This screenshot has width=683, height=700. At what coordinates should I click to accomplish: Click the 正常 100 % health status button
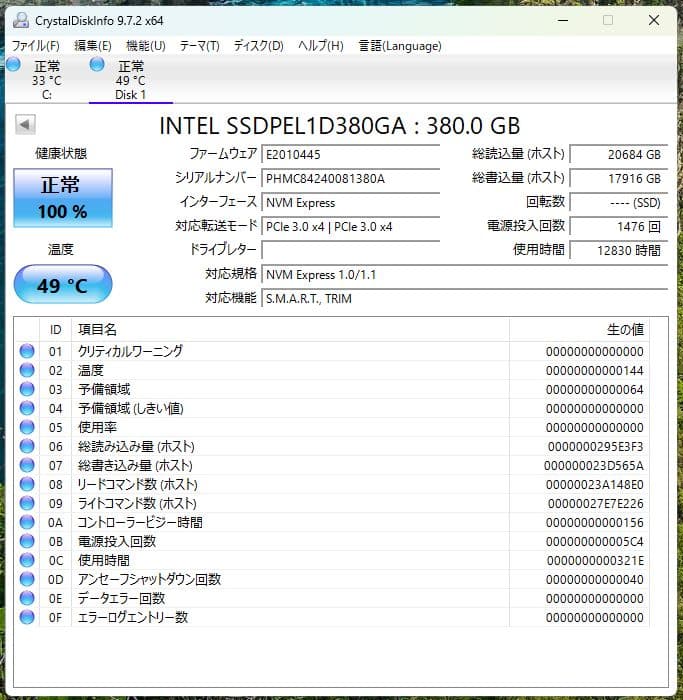pyautogui.click(x=62, y=198)
